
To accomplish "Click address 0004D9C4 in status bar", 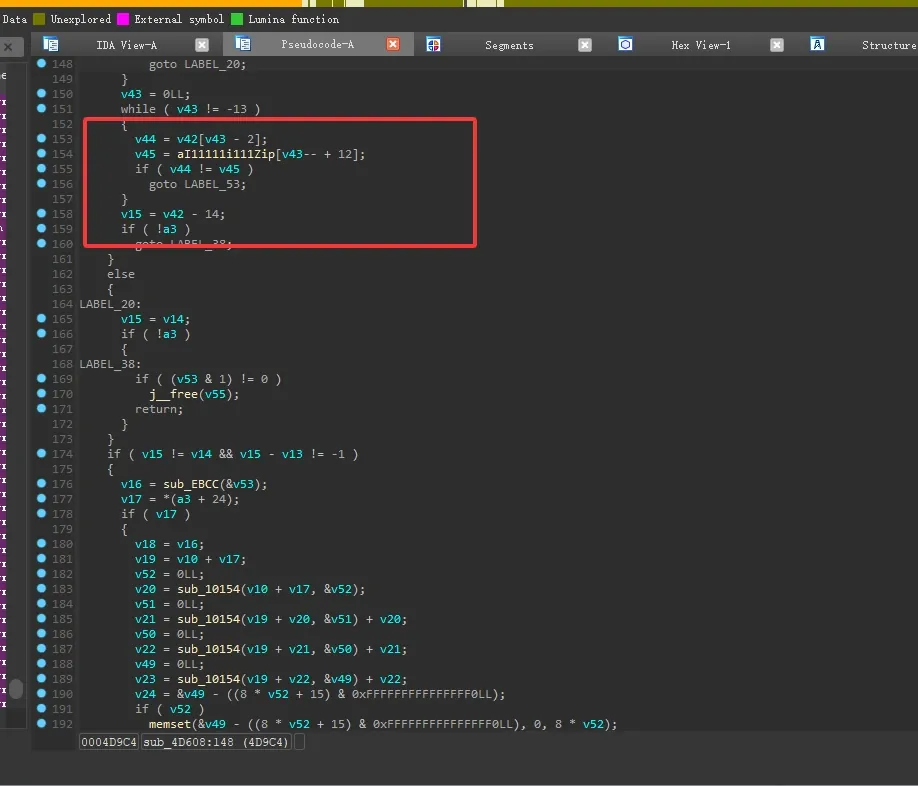I will click(x=109, y=742).
